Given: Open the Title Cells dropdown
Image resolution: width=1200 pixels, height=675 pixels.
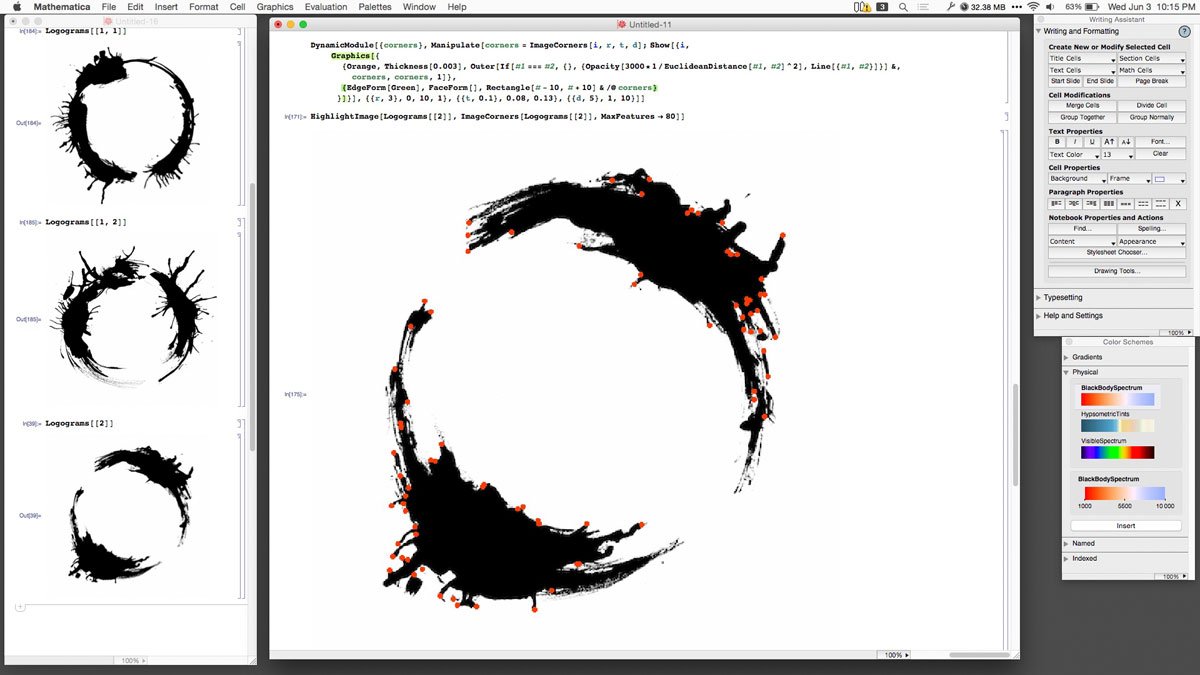Looking at the screenshot, I should coord(1081,59).
